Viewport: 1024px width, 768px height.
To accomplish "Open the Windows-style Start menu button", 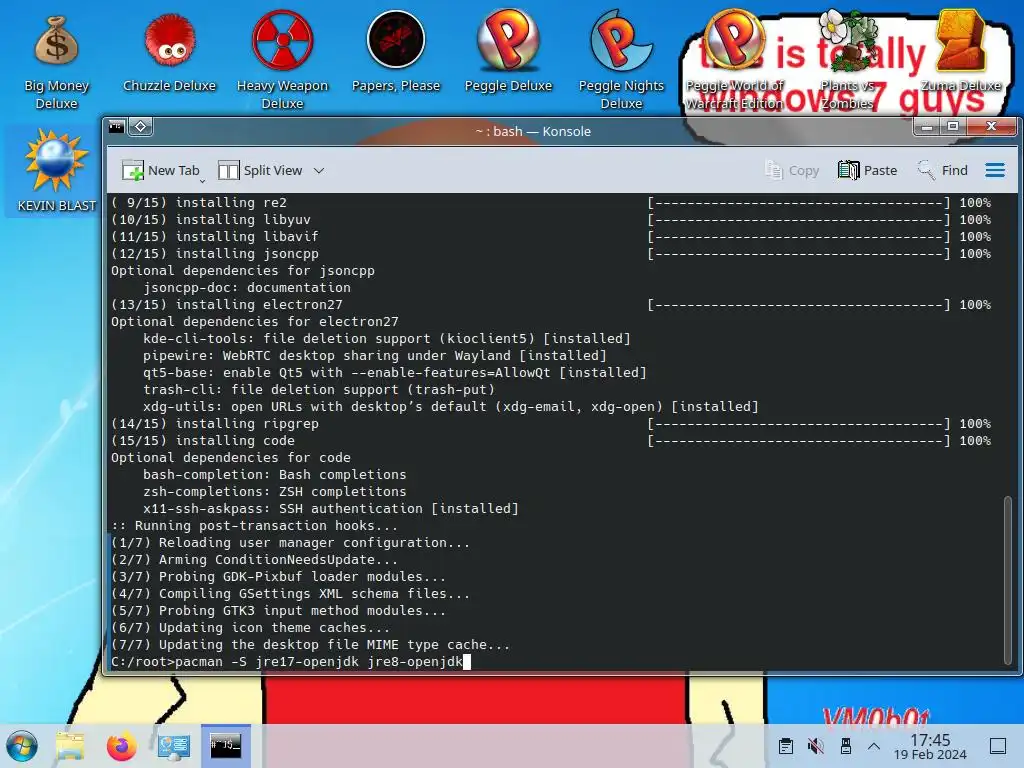I will point(22,746).
